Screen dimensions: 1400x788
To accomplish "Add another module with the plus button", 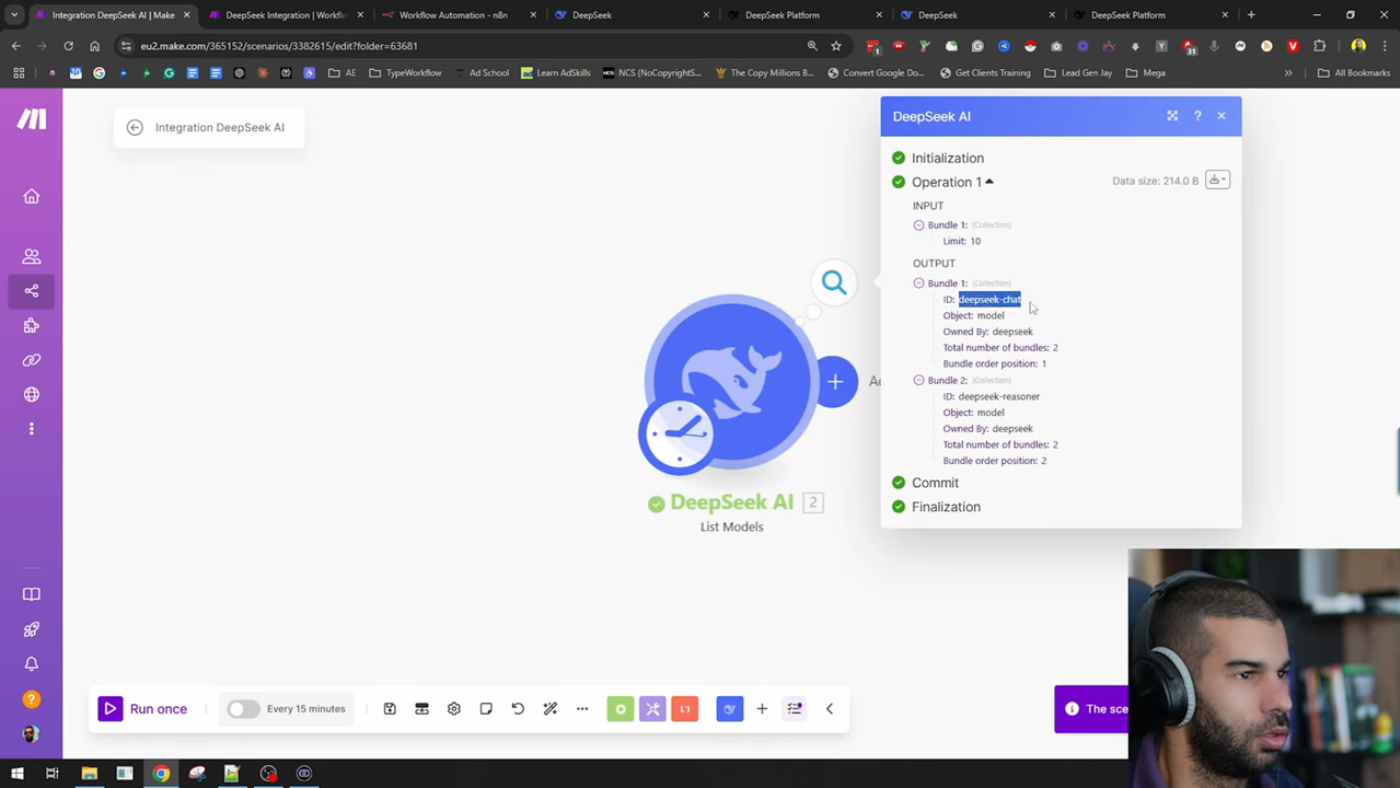I will pos(836,381).
